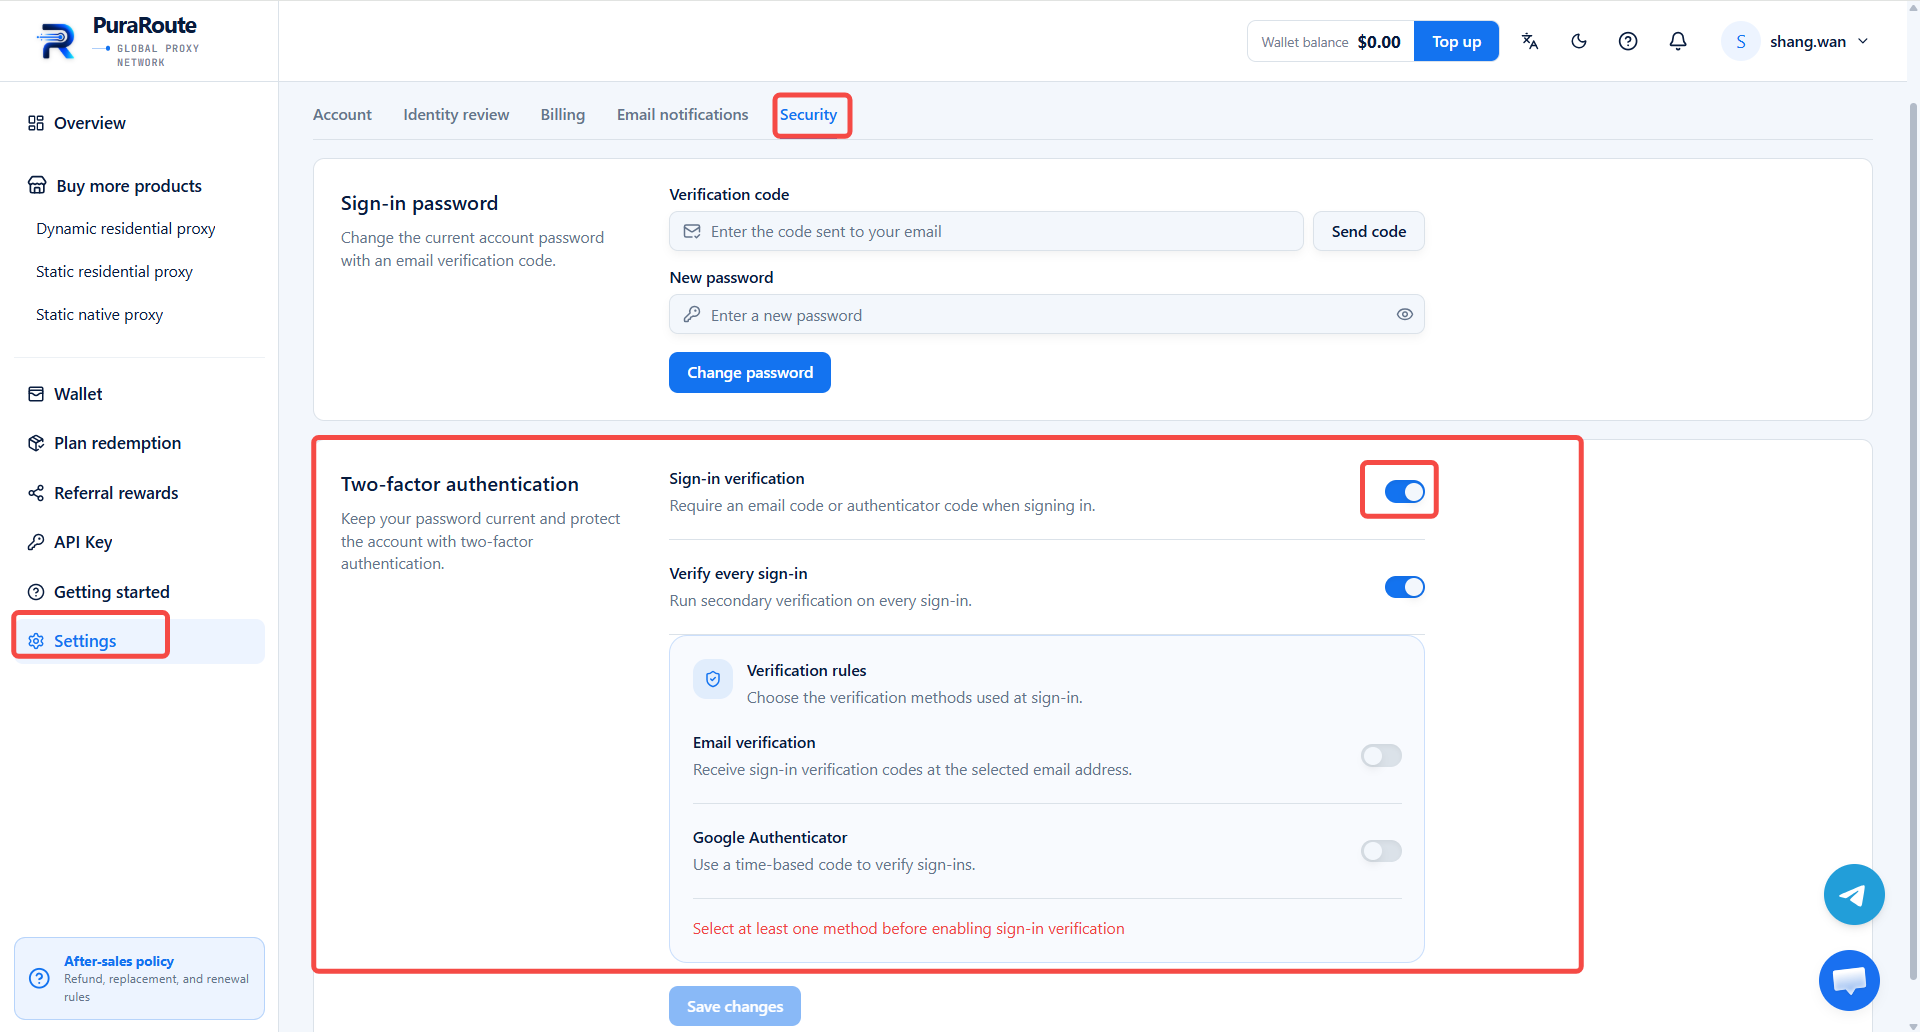Expand the shang.wan account dropdown arrow
This screenshot has width=1920, height=1032.
click(x=1863, y=41)
